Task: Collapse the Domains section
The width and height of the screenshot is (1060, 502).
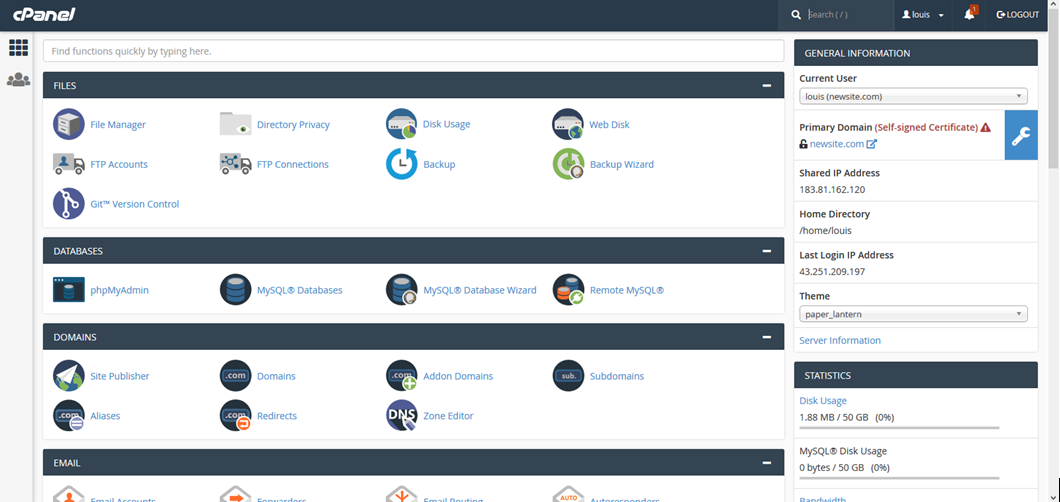Action: (767, 336)
